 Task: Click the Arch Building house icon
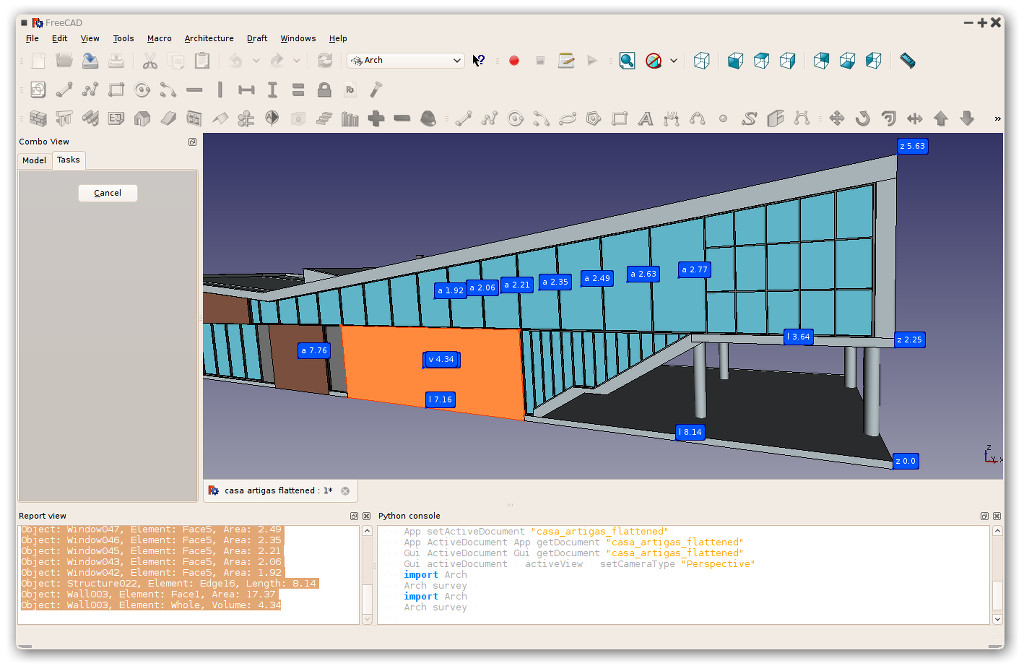tap(142, 118)
